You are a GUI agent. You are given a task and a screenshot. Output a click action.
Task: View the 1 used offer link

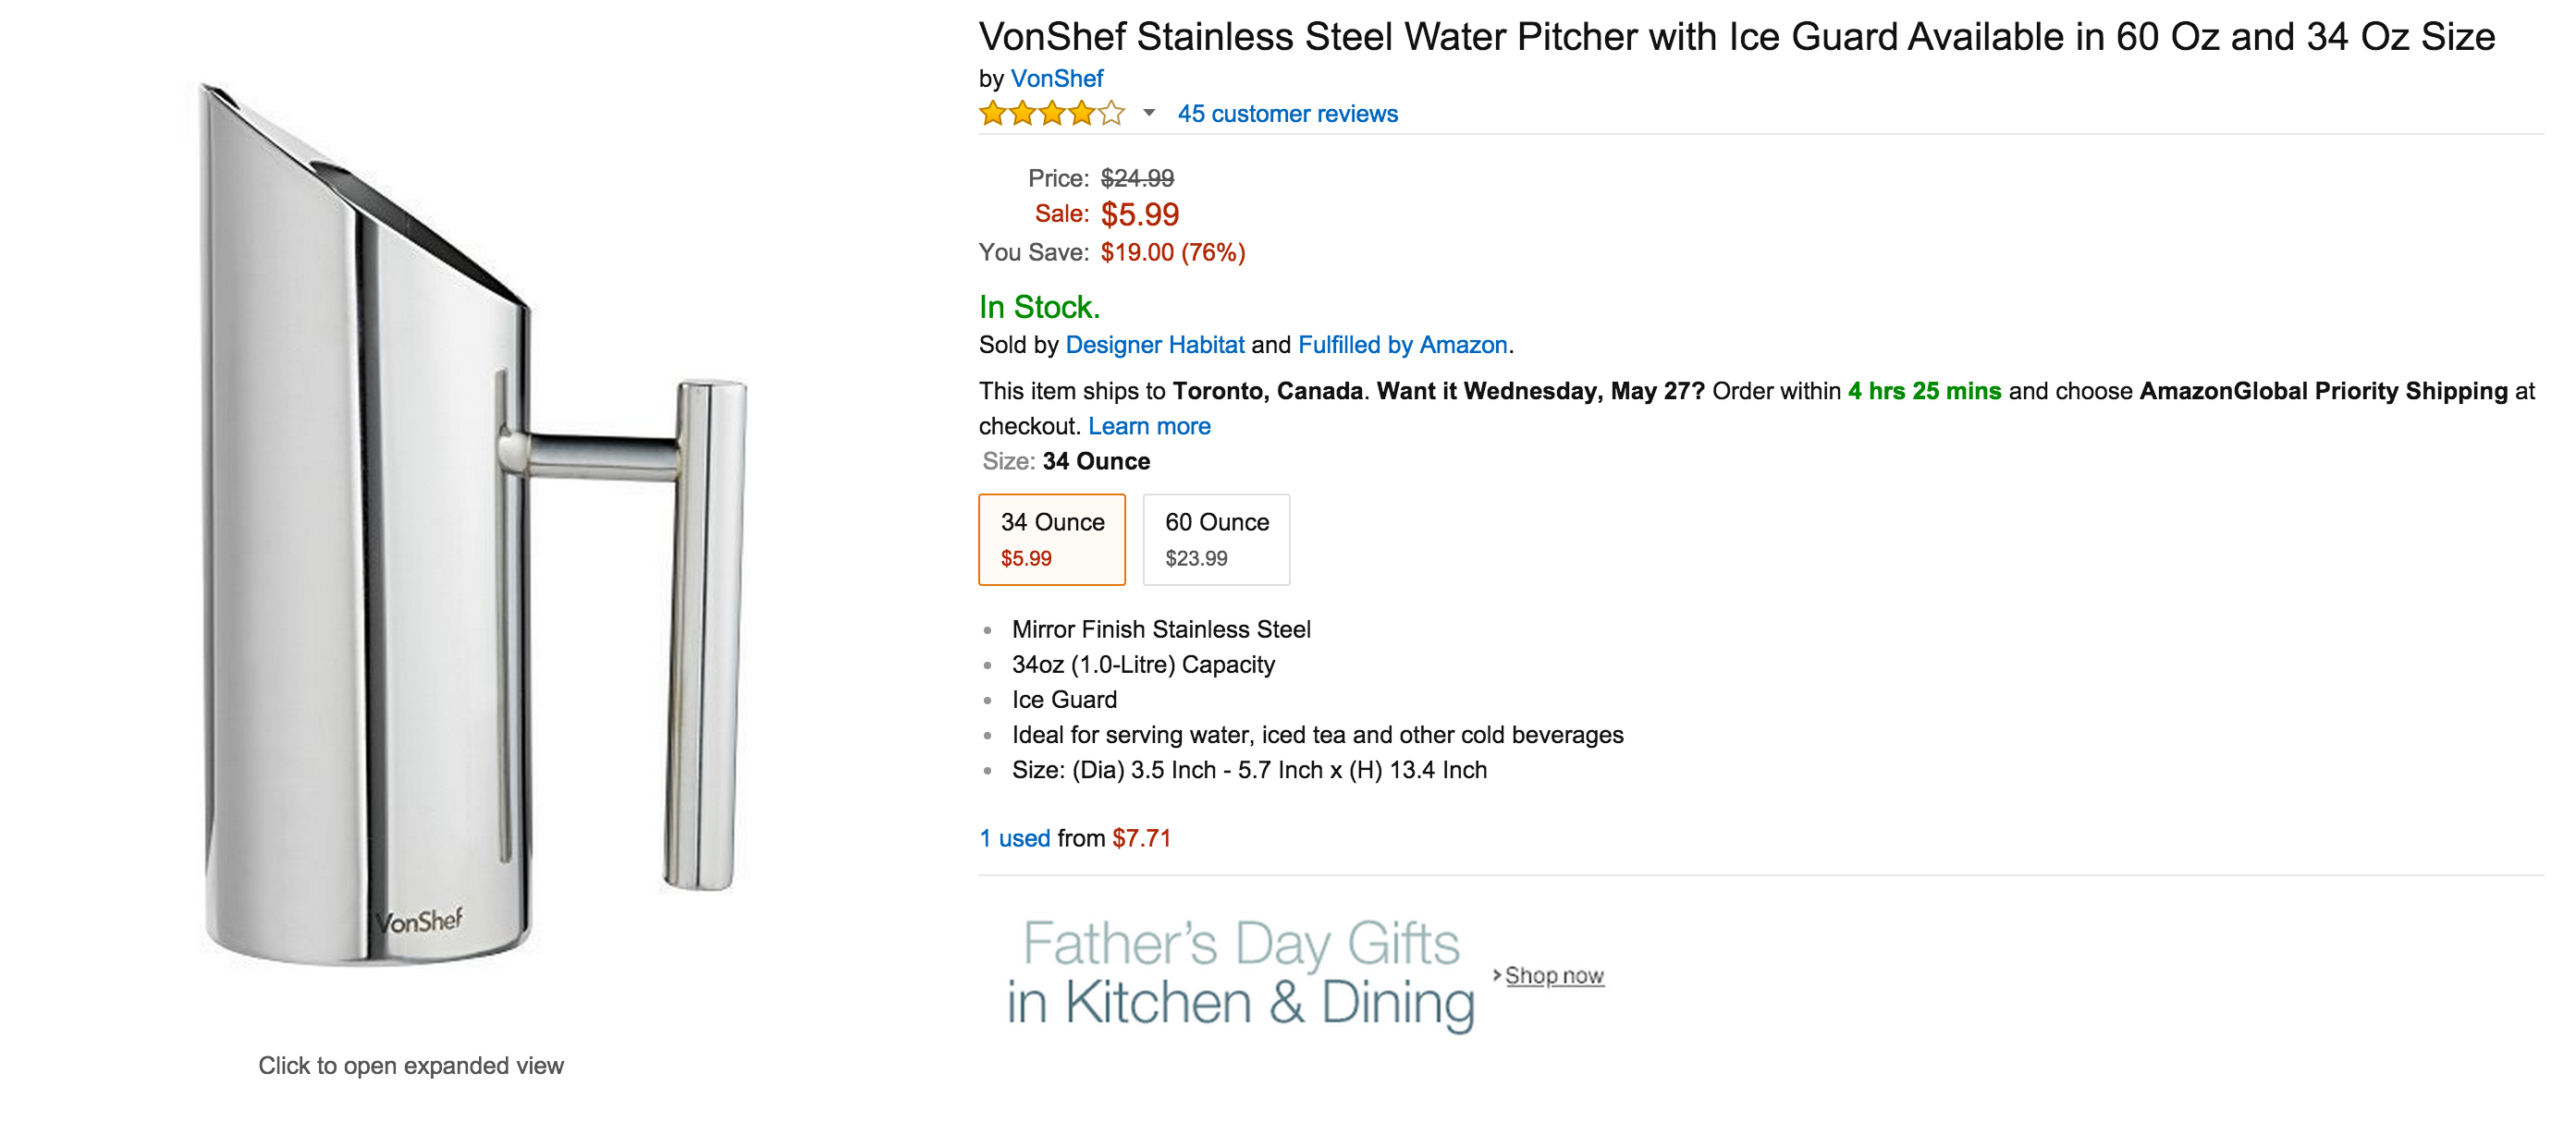point(1014,838)
